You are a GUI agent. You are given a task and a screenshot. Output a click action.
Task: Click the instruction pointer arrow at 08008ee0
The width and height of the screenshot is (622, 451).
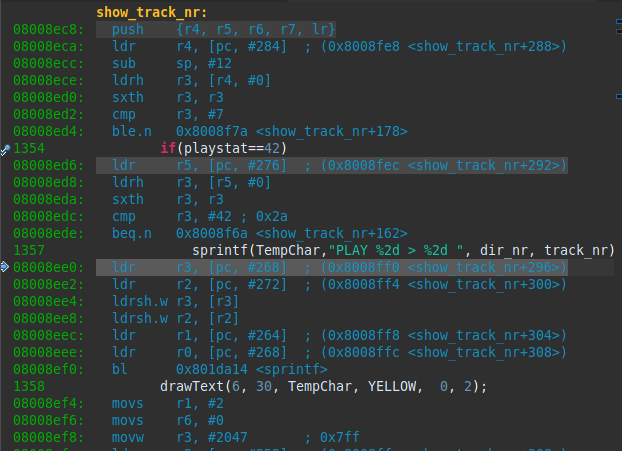(x=5, y=267)
